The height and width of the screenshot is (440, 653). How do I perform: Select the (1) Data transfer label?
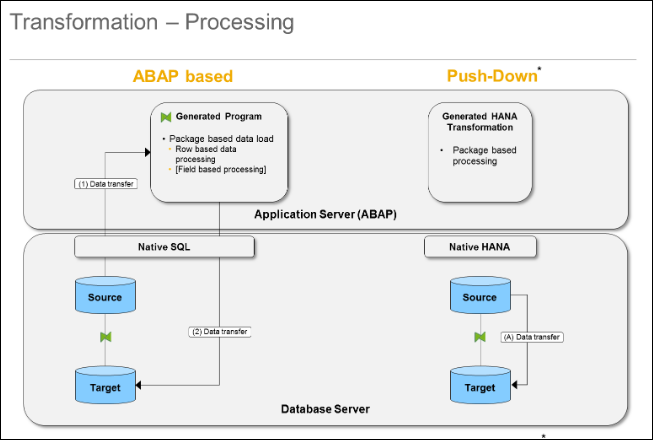(x=106, y=184)
